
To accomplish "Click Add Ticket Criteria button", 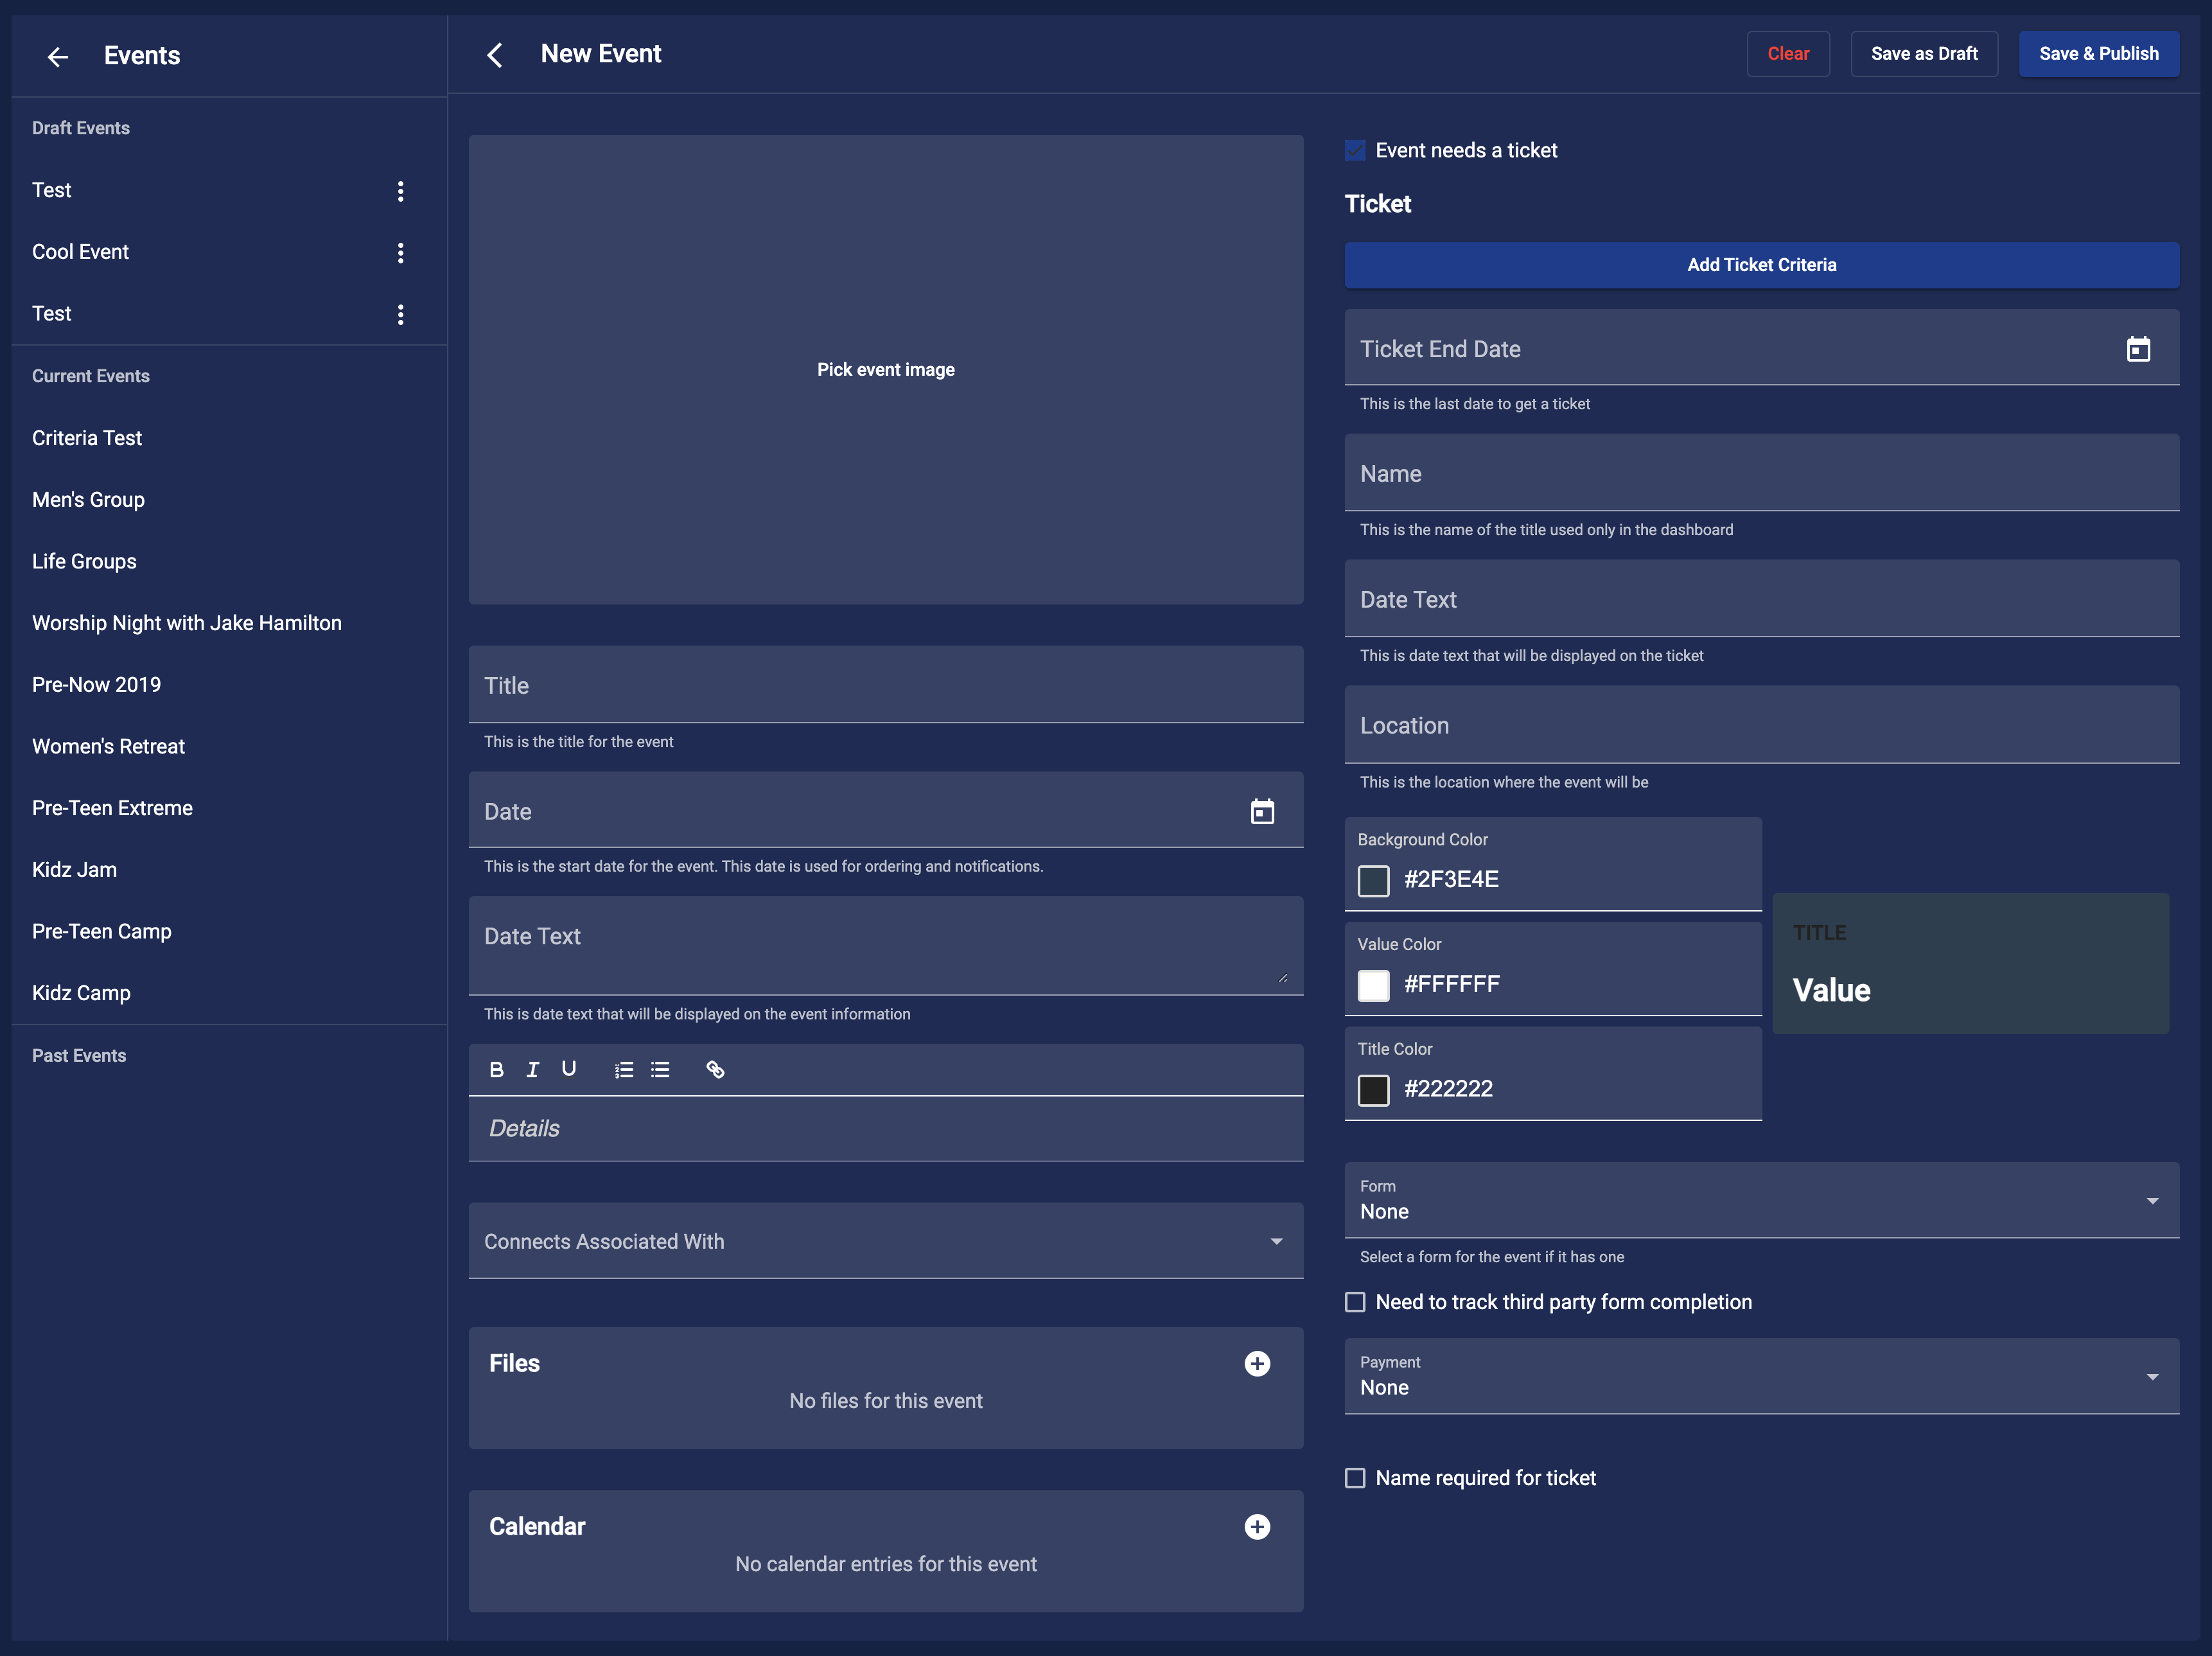I will pyautogui.click(x=1761, y=265).
